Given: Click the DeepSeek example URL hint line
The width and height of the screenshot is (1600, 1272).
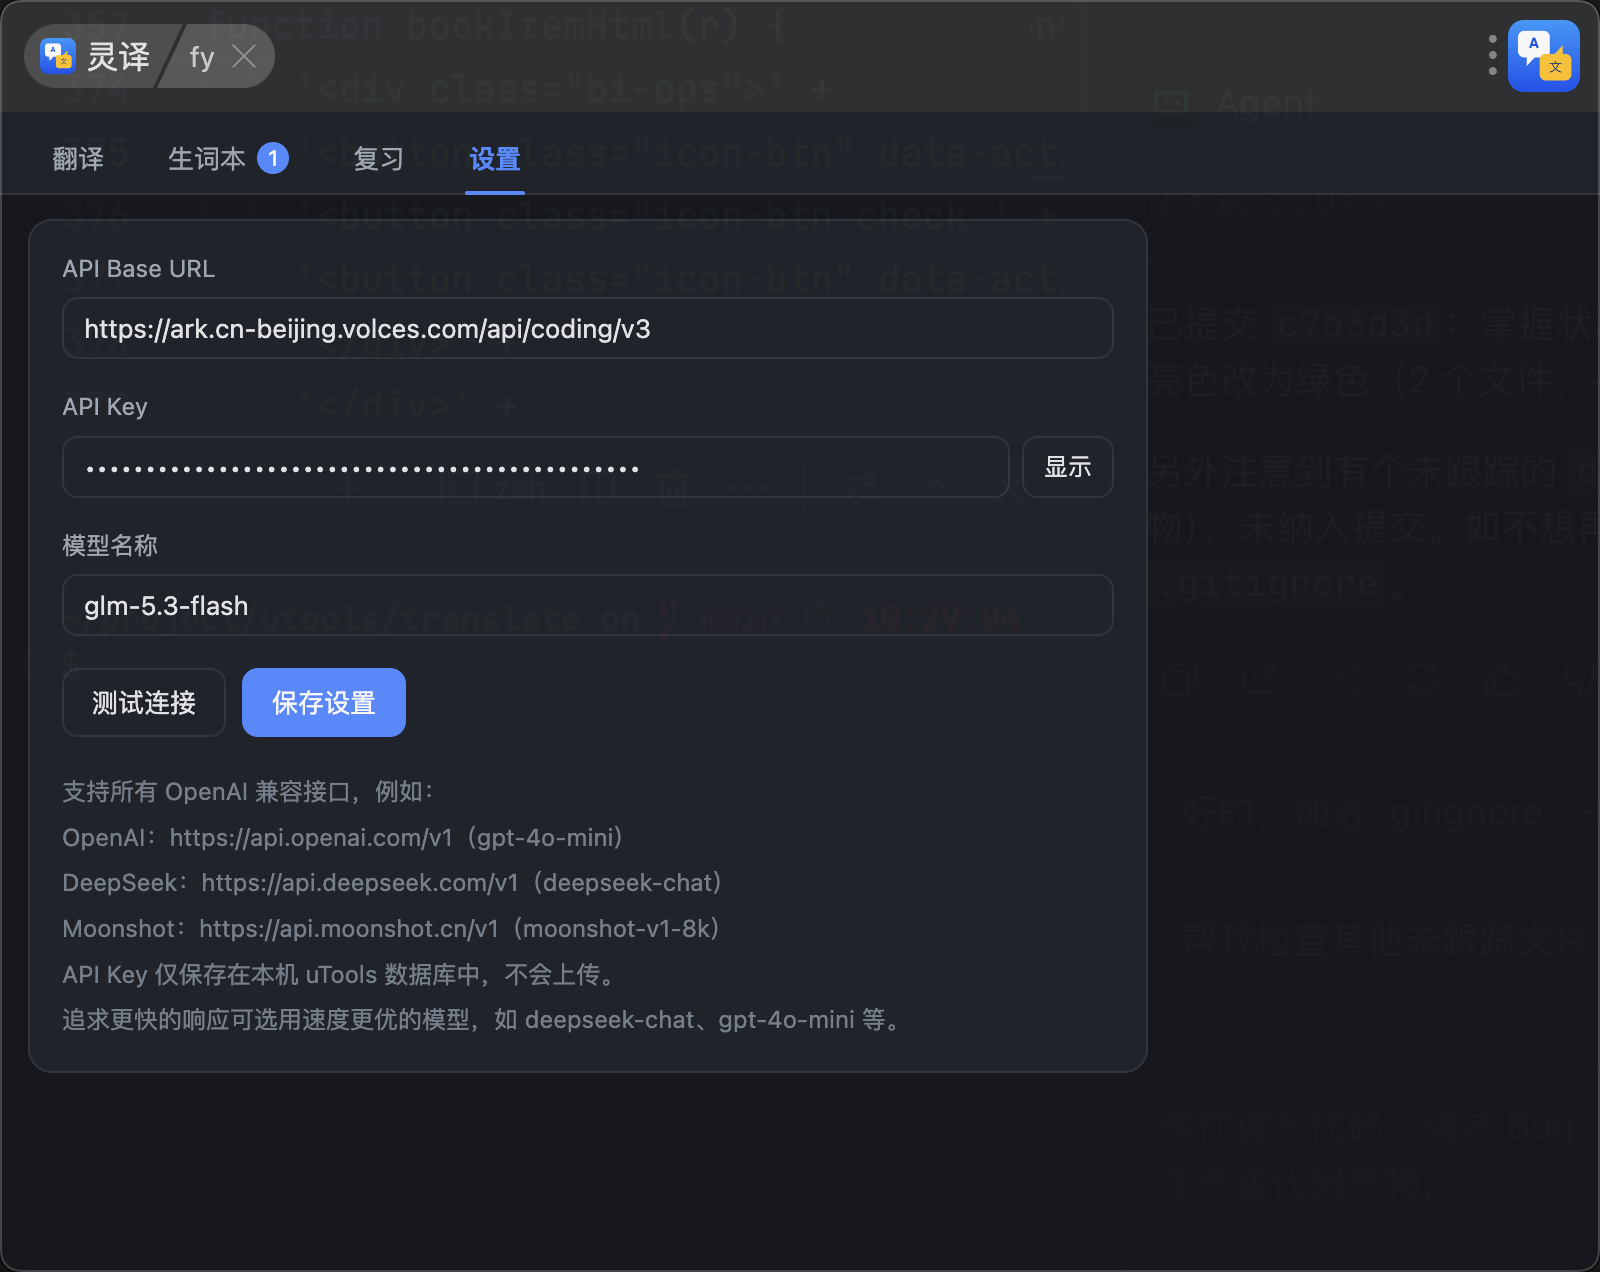Looking at the screenshot, I should (x=392, y=883).
